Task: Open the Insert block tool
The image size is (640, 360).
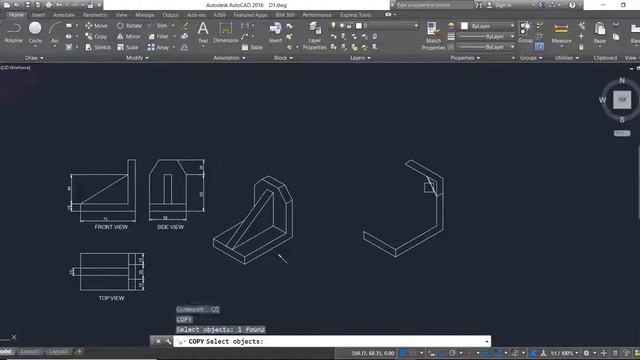Action: tap(276, 33)
